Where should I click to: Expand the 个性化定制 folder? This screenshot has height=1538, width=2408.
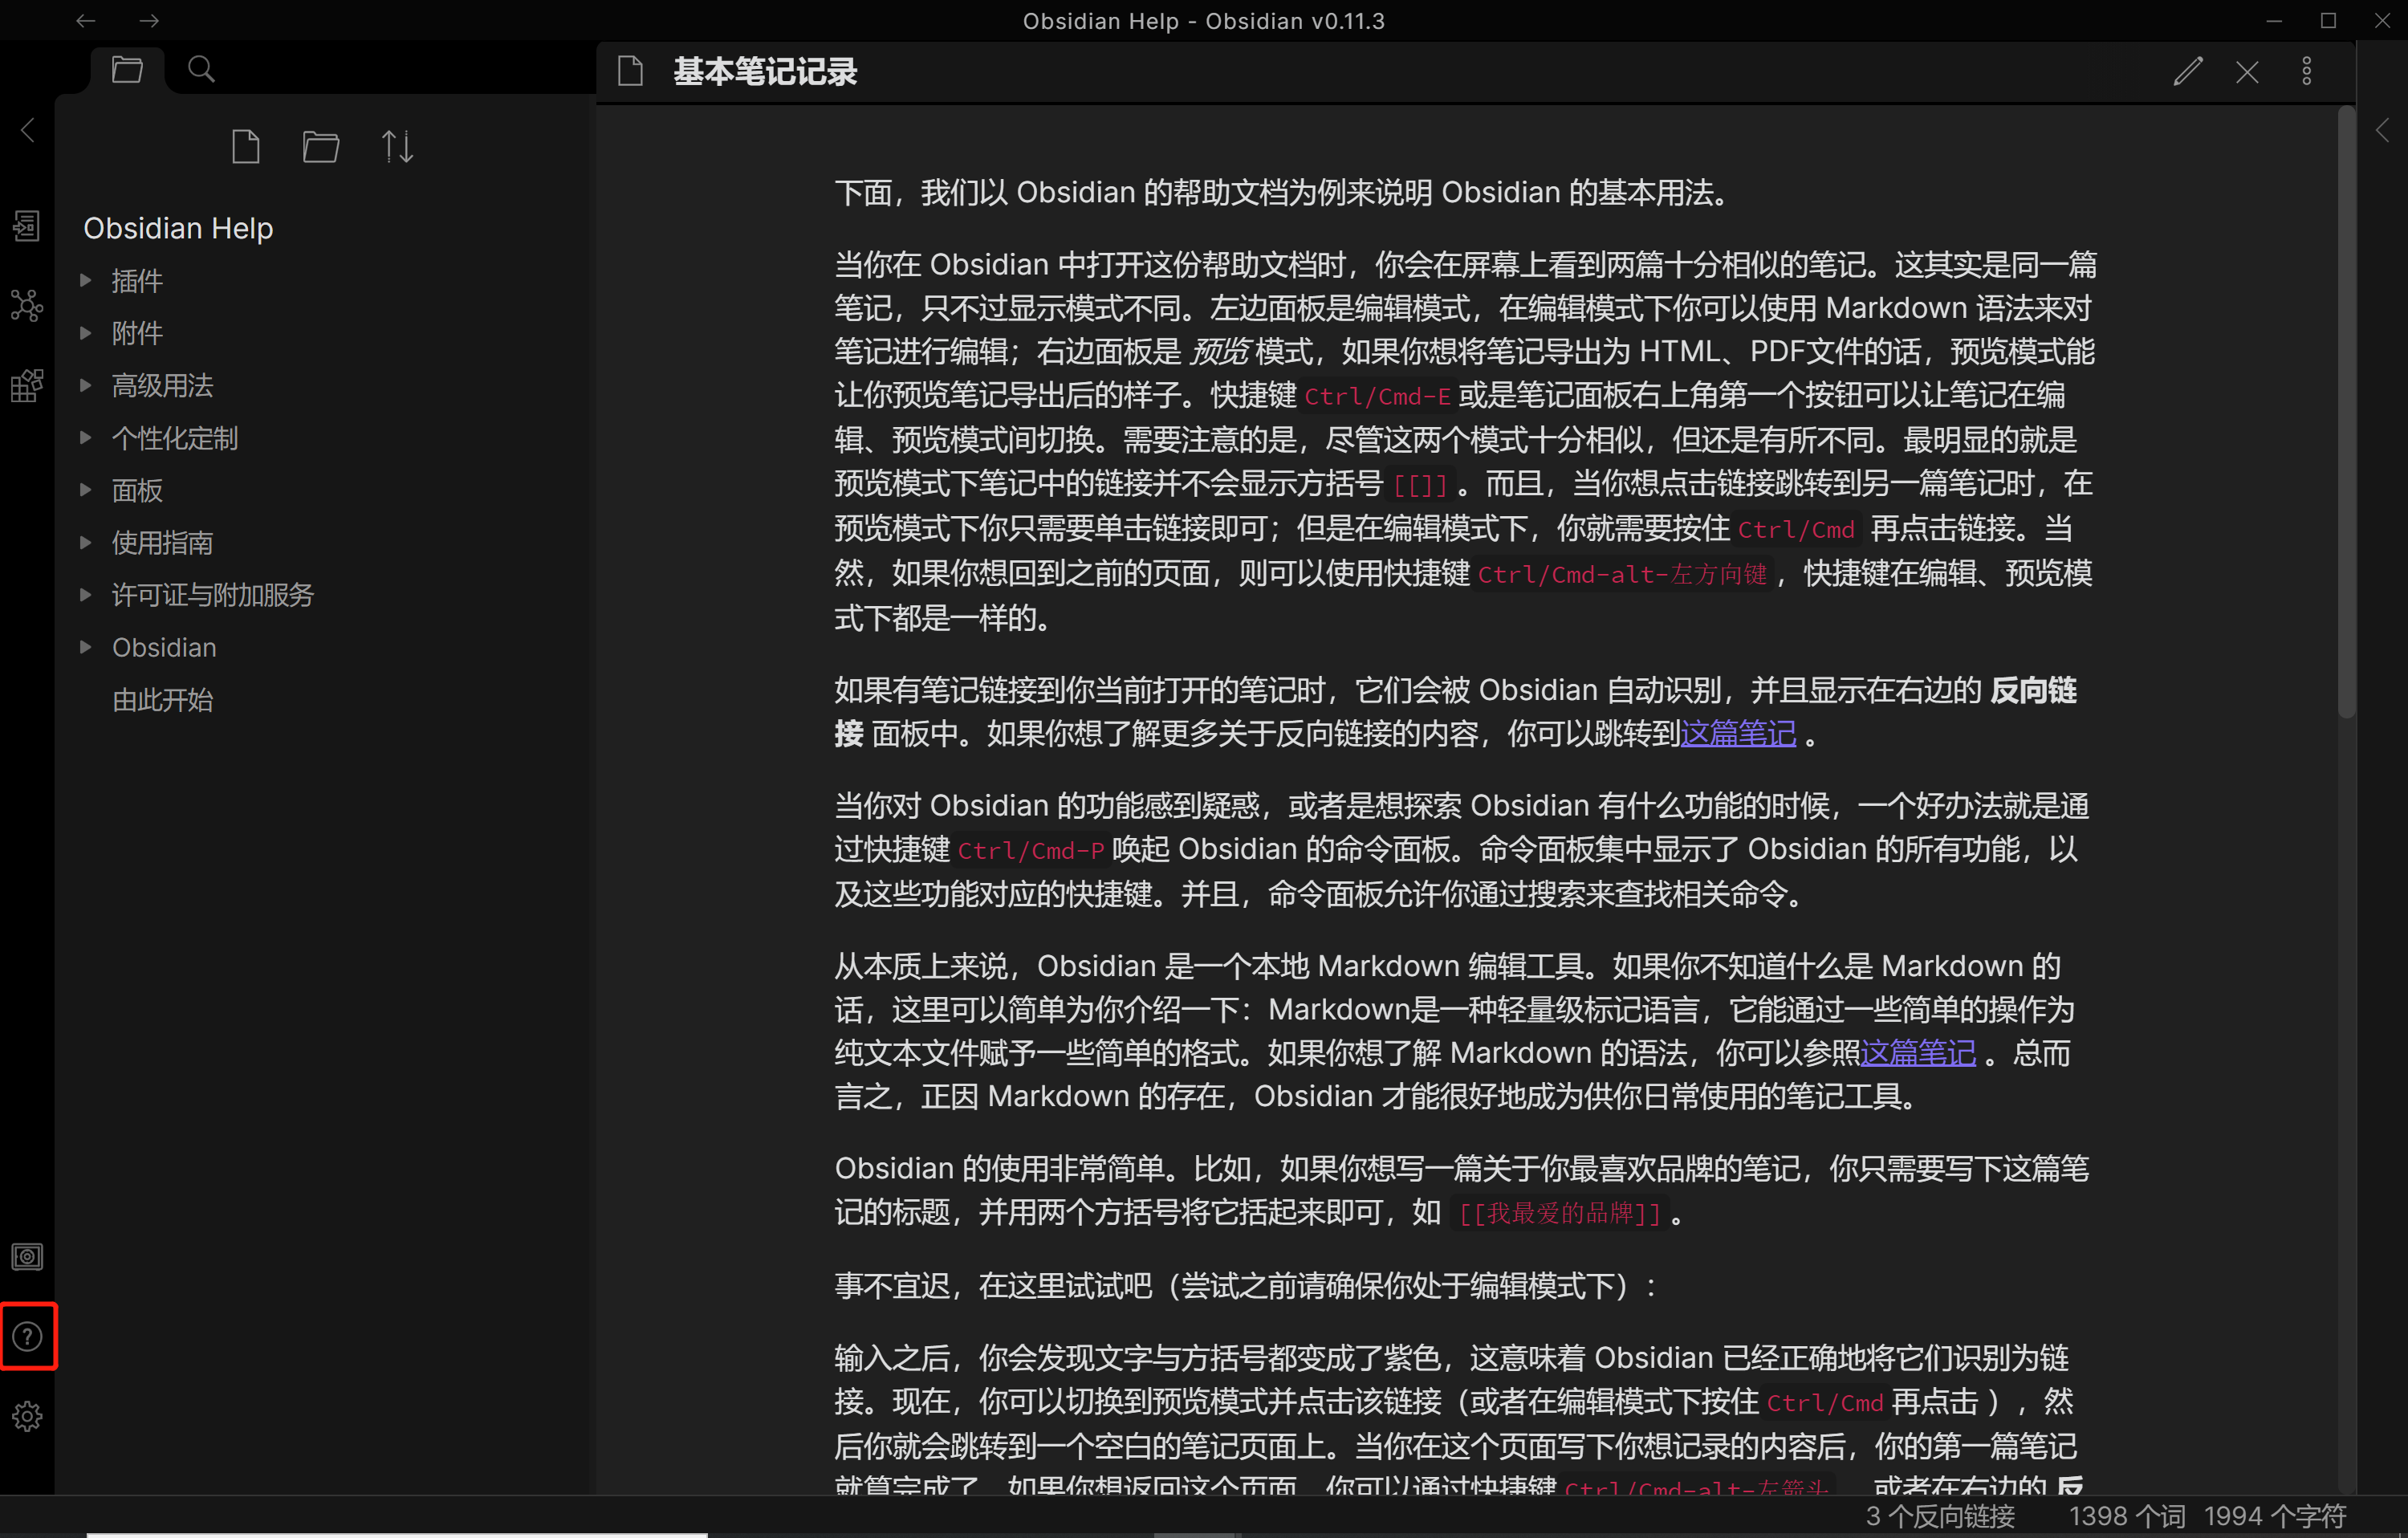point(86,437)
